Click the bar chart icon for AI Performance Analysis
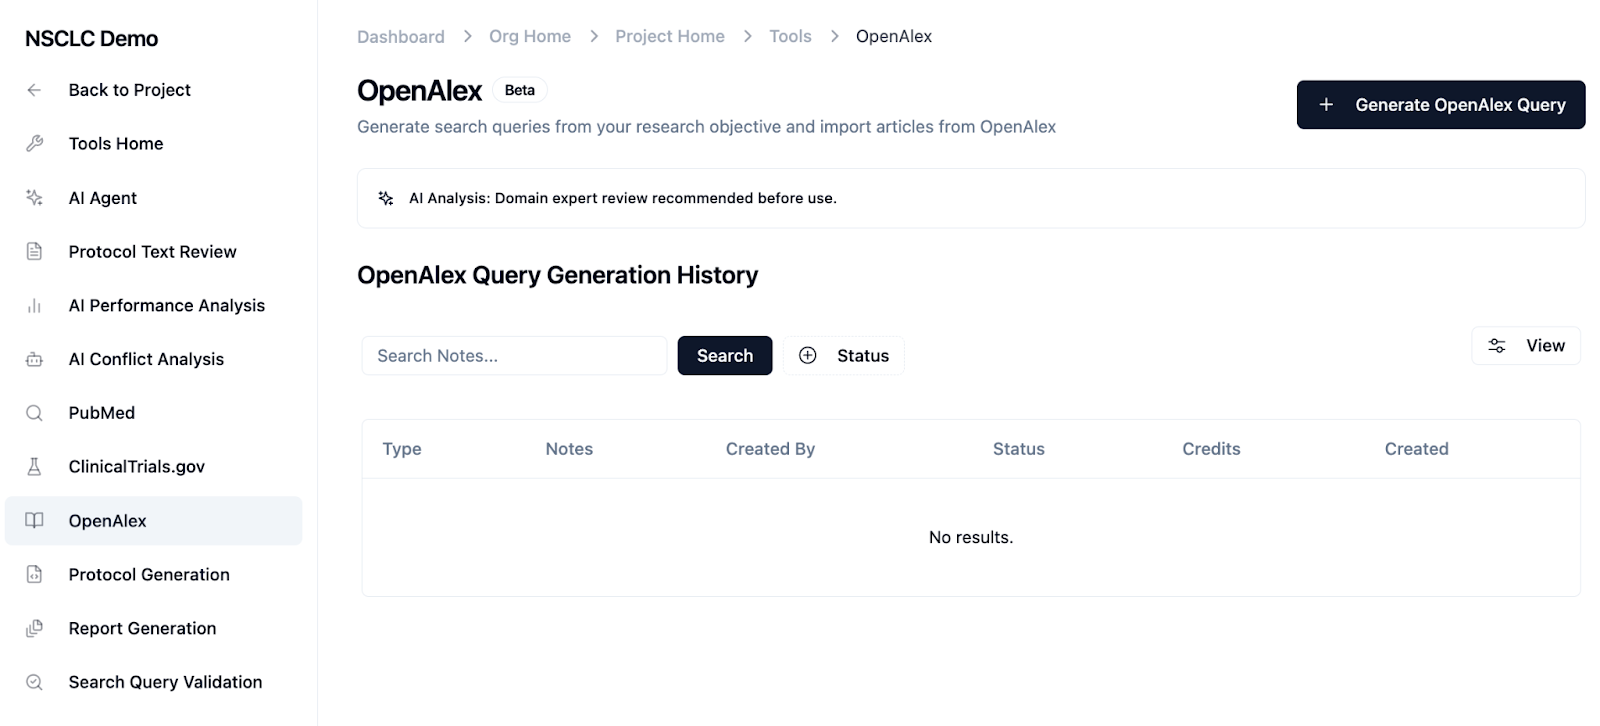The height and width of the screenshot is (726, 1600). [x=34, y=306]
